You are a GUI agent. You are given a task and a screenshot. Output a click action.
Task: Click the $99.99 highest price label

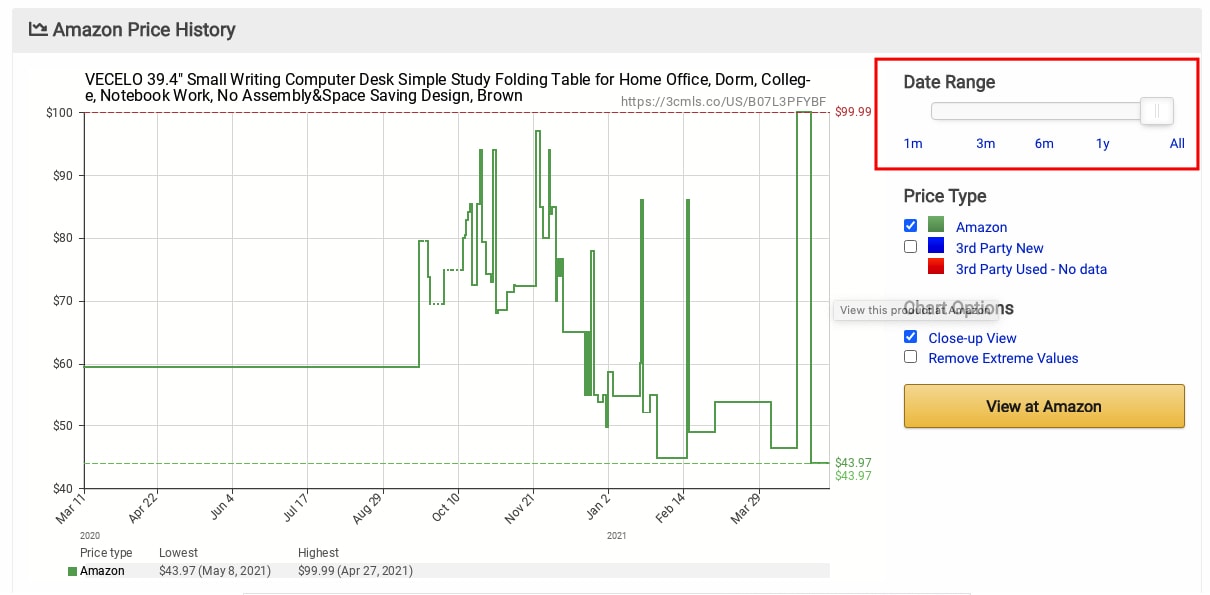(x=852, y=112)
